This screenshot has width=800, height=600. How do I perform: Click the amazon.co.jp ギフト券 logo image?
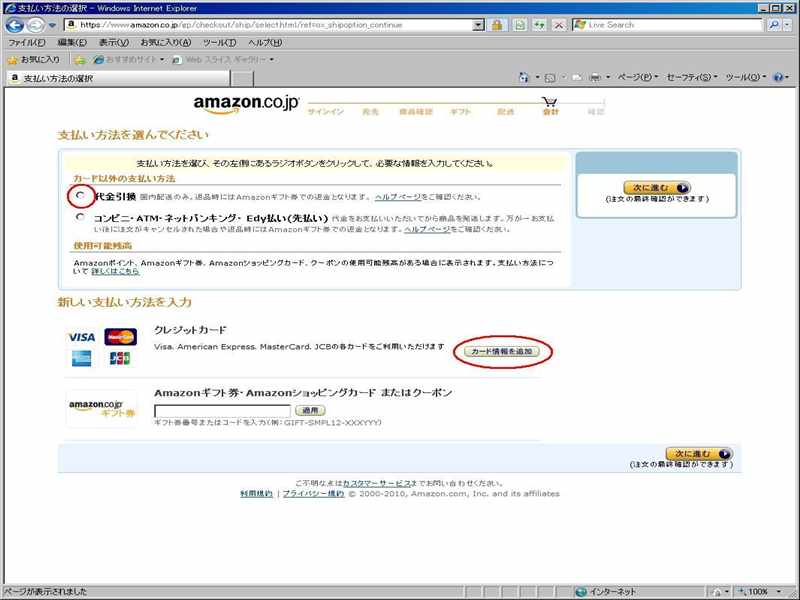pyautogui.click(x=102, y=409)
